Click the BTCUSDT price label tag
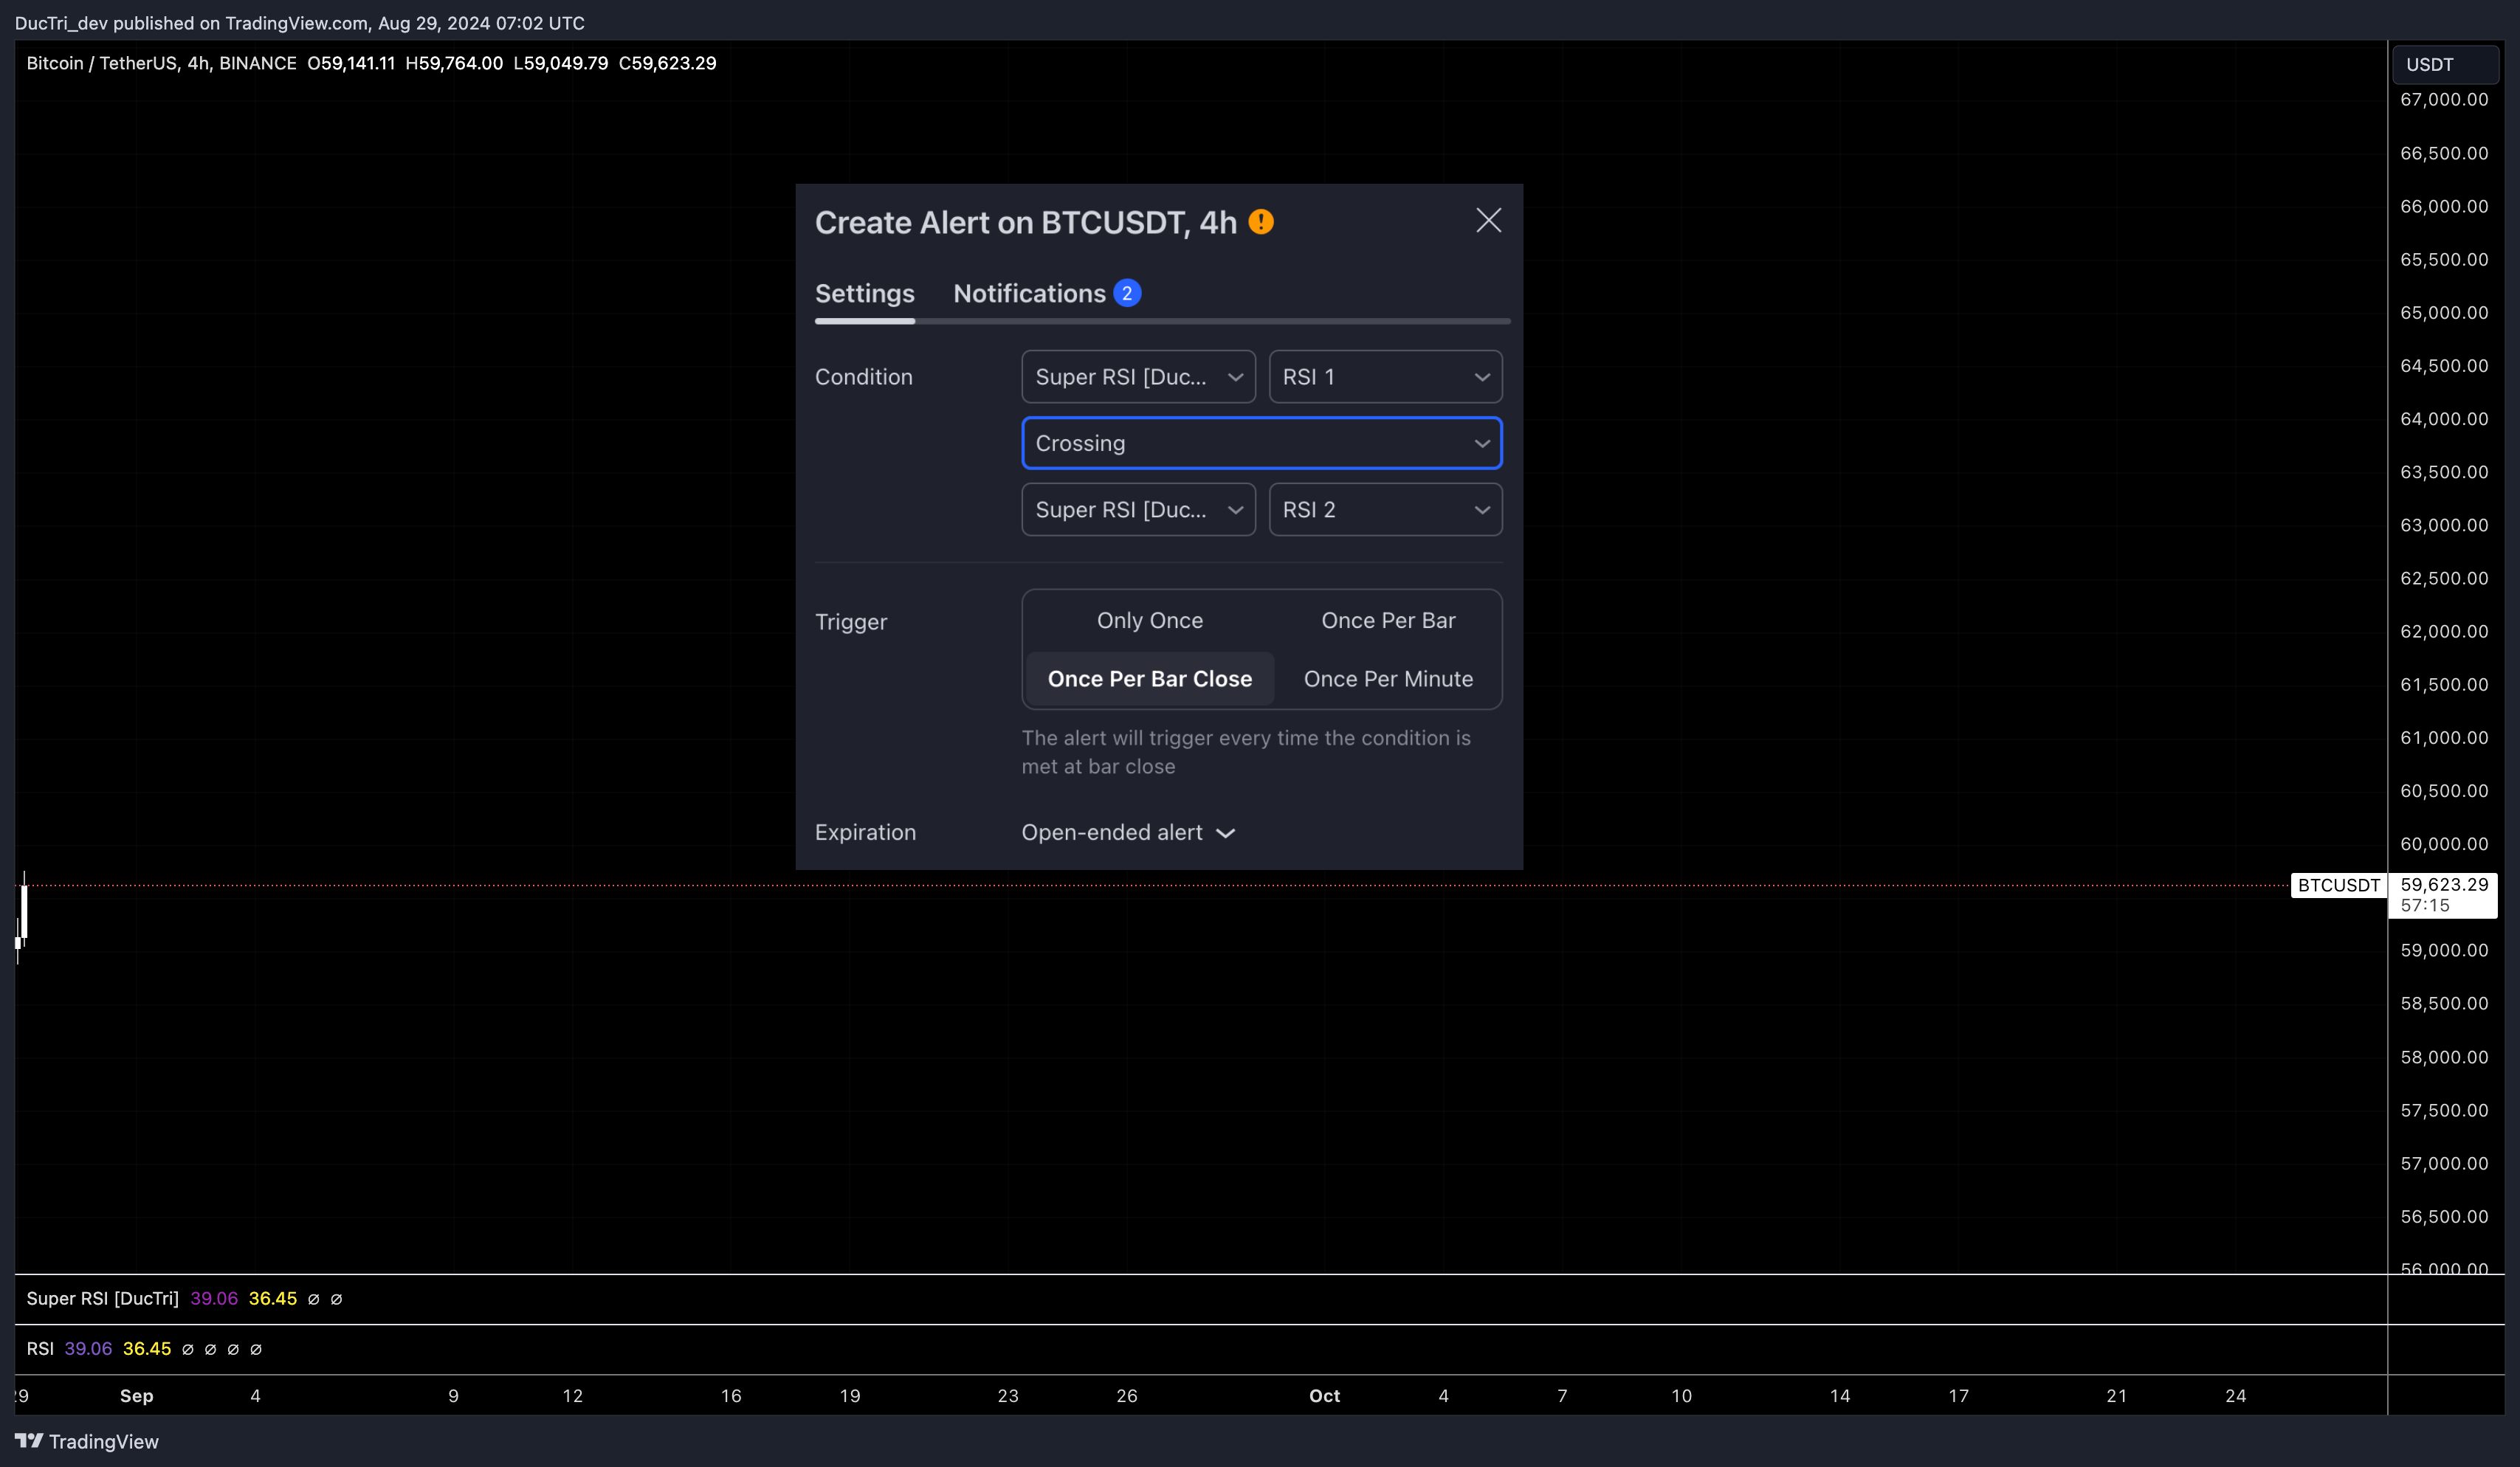 [x=2338, y=885]
